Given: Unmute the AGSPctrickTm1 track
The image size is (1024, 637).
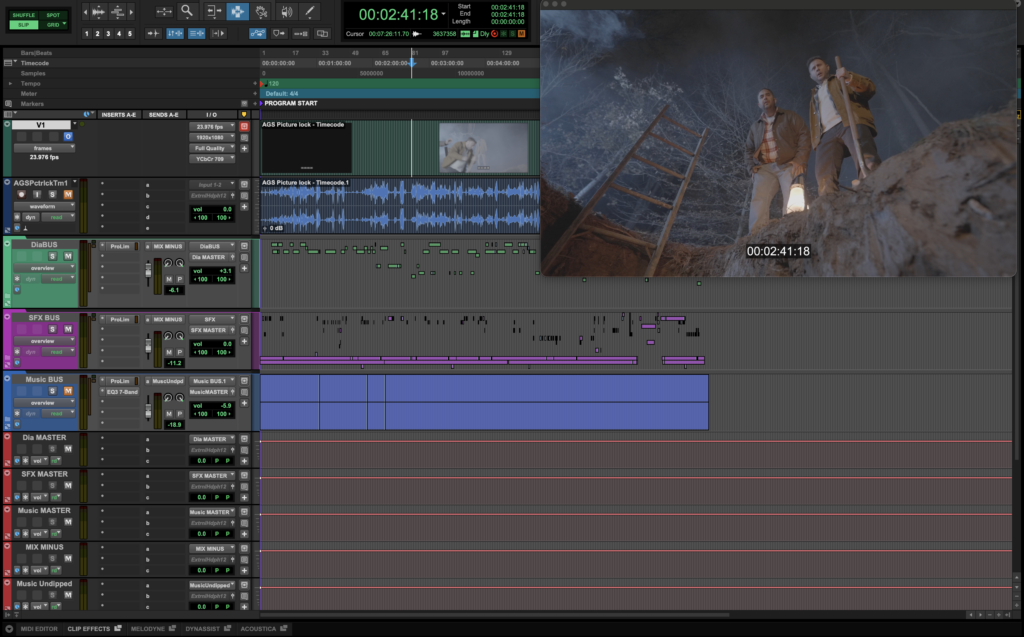Looking at the screenshot, I should click(x=69, y=195).
